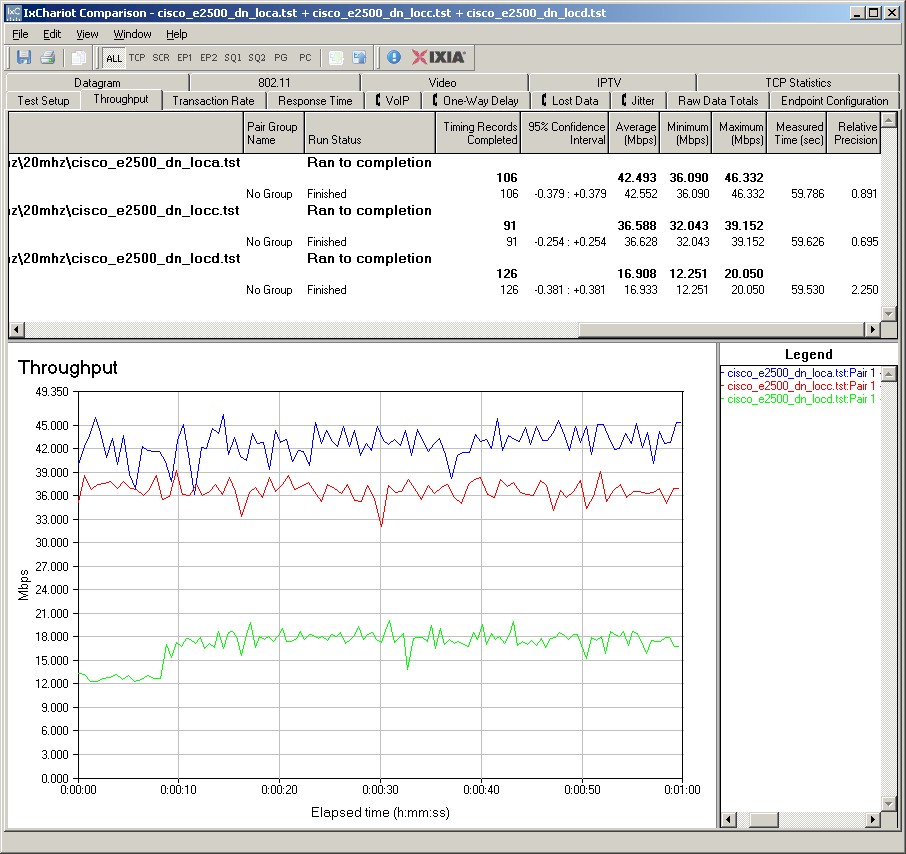Image resolution: width=906 pixels, height=854 pixels.
Task: Switch to the Response Time tab
Action: point(315,101)
